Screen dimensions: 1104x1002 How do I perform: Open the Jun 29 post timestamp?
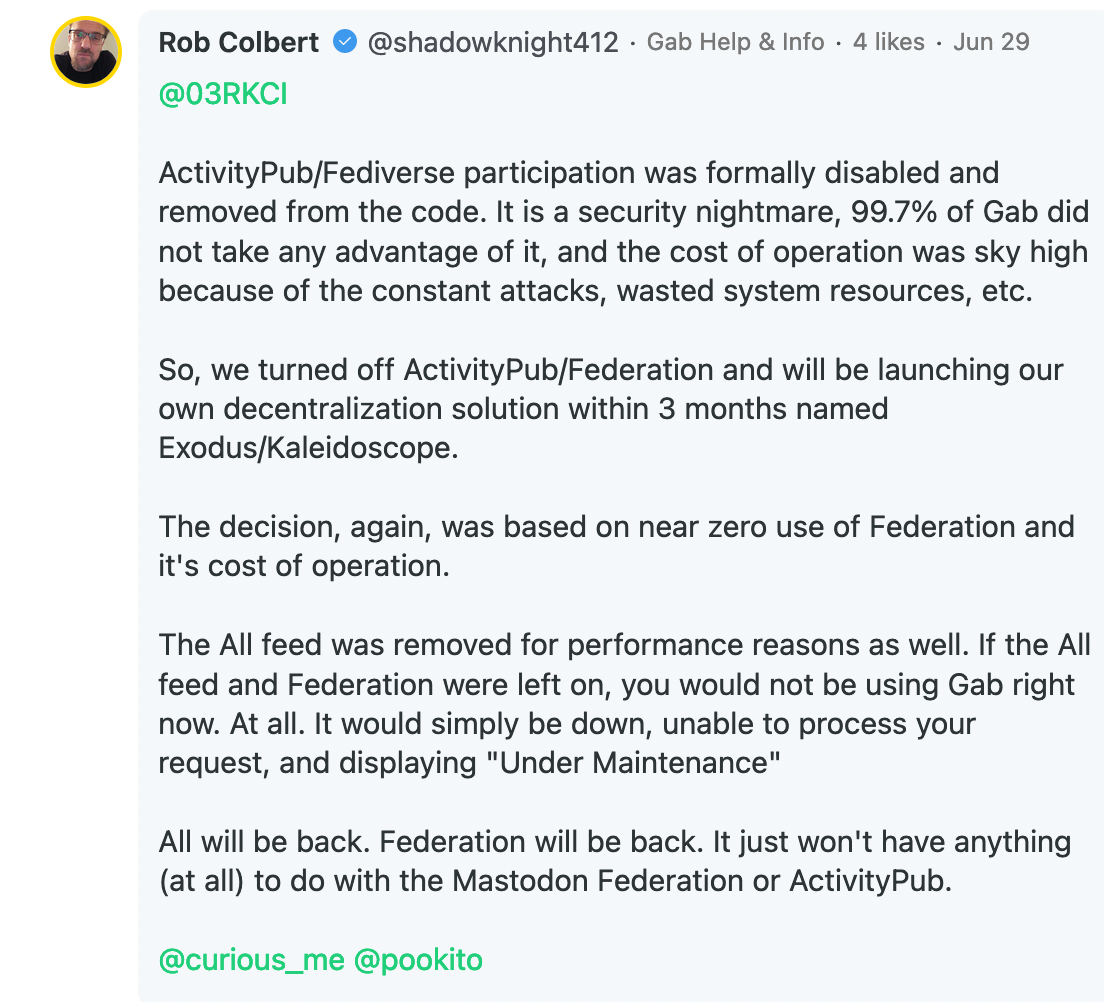tap(991, 42)
